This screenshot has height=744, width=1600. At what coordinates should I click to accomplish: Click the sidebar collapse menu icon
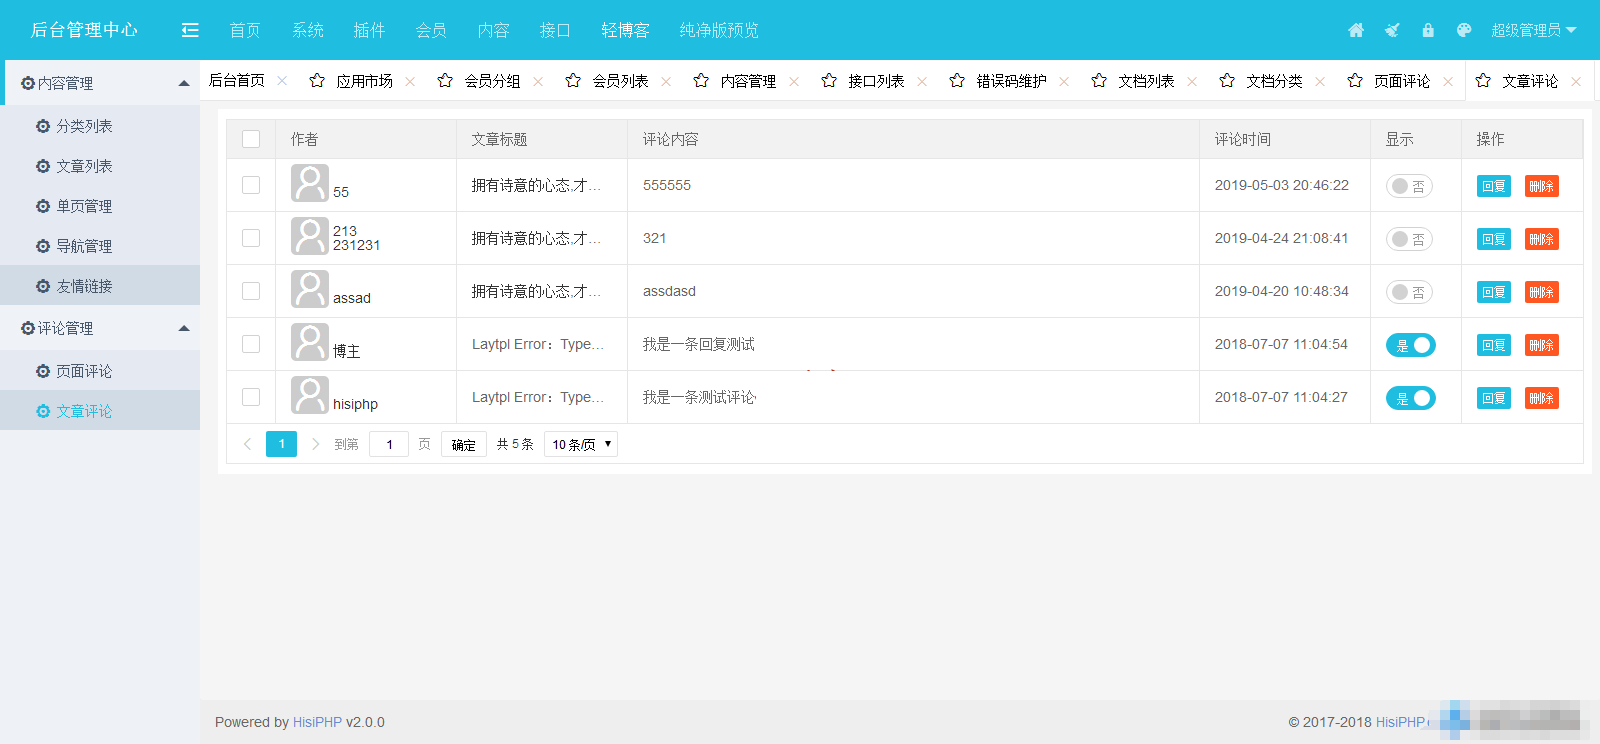190,30
